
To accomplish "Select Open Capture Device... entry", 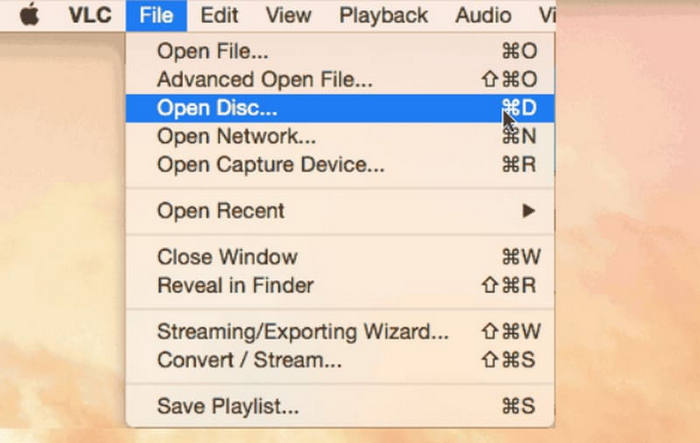I will 340,165.
